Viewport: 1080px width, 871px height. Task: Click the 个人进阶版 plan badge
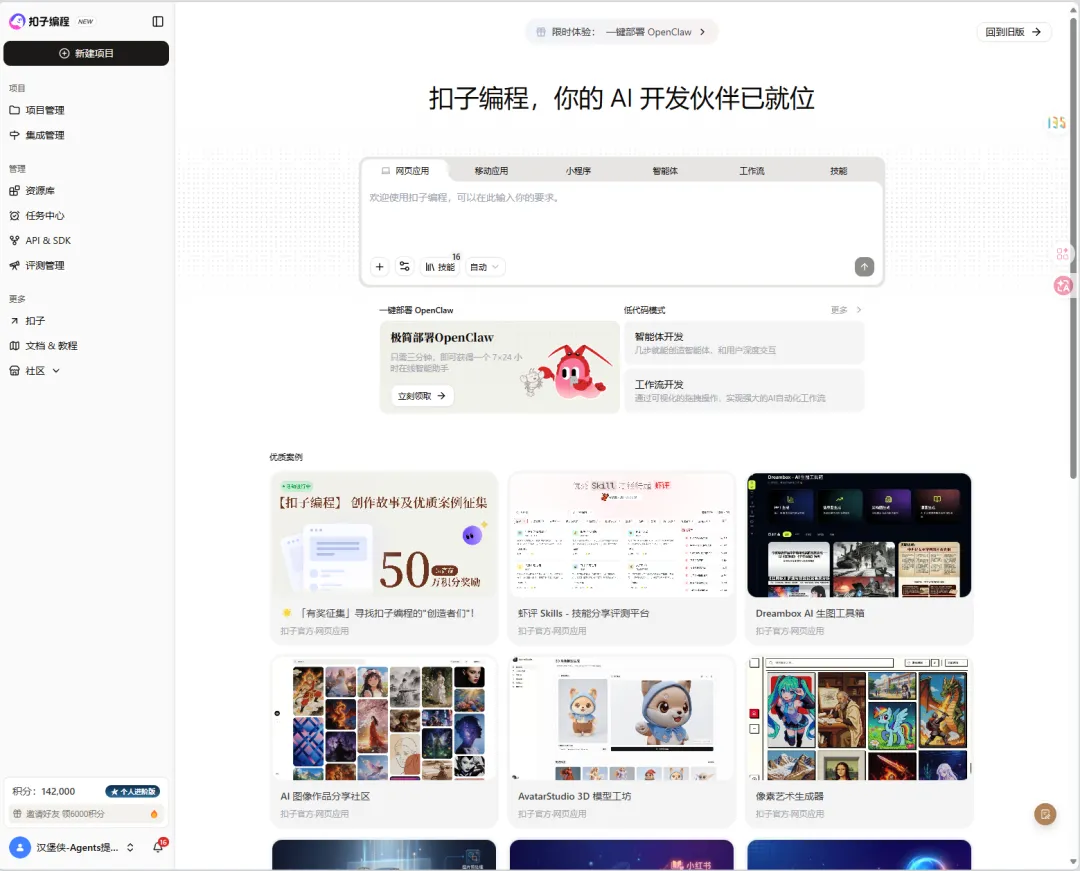(133, 792)
